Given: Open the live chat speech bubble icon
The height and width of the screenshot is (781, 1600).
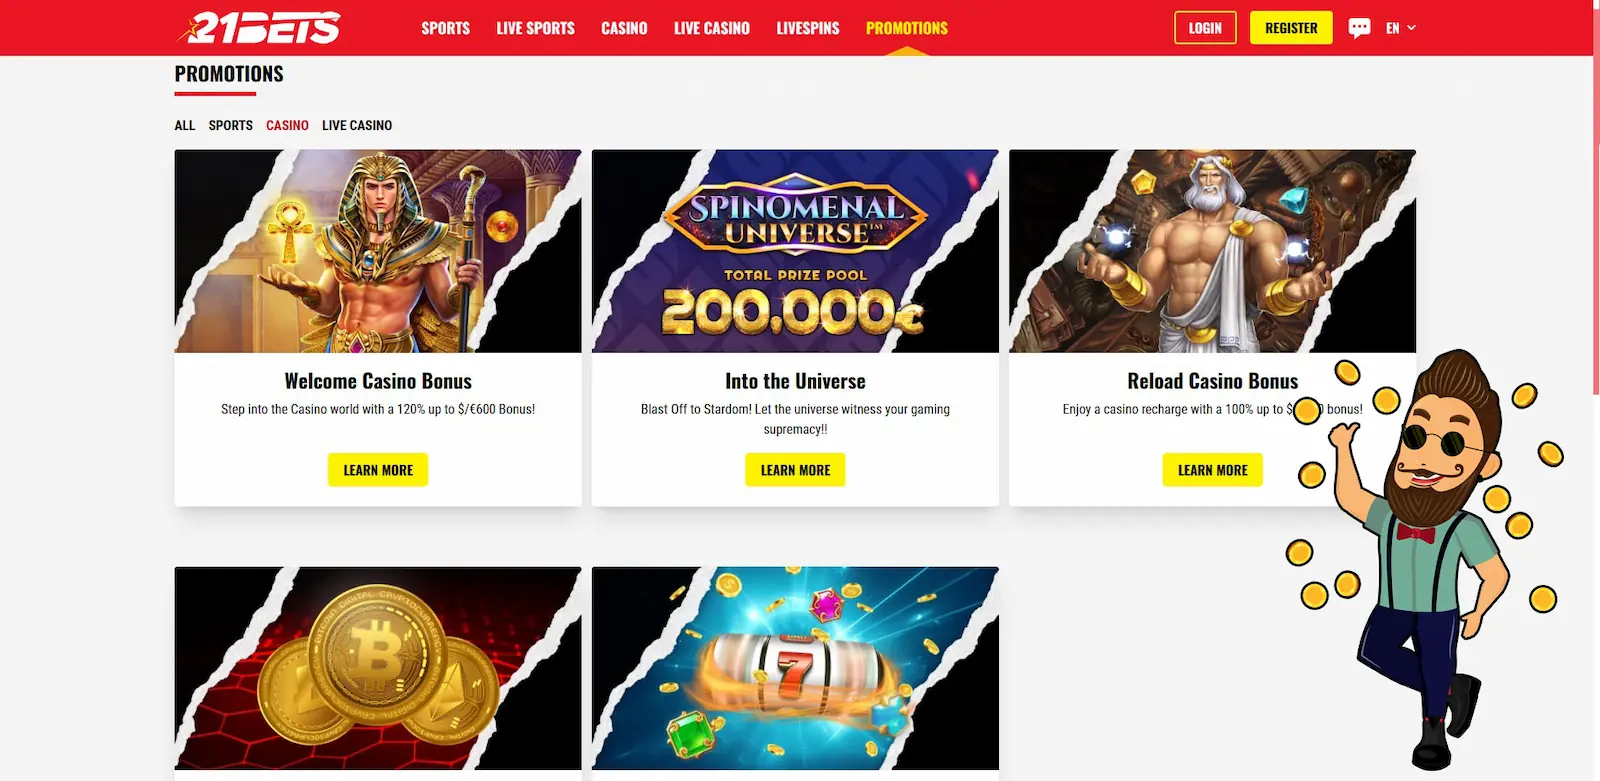Looking at the screenshot, I should click(x=1359, y=28).
